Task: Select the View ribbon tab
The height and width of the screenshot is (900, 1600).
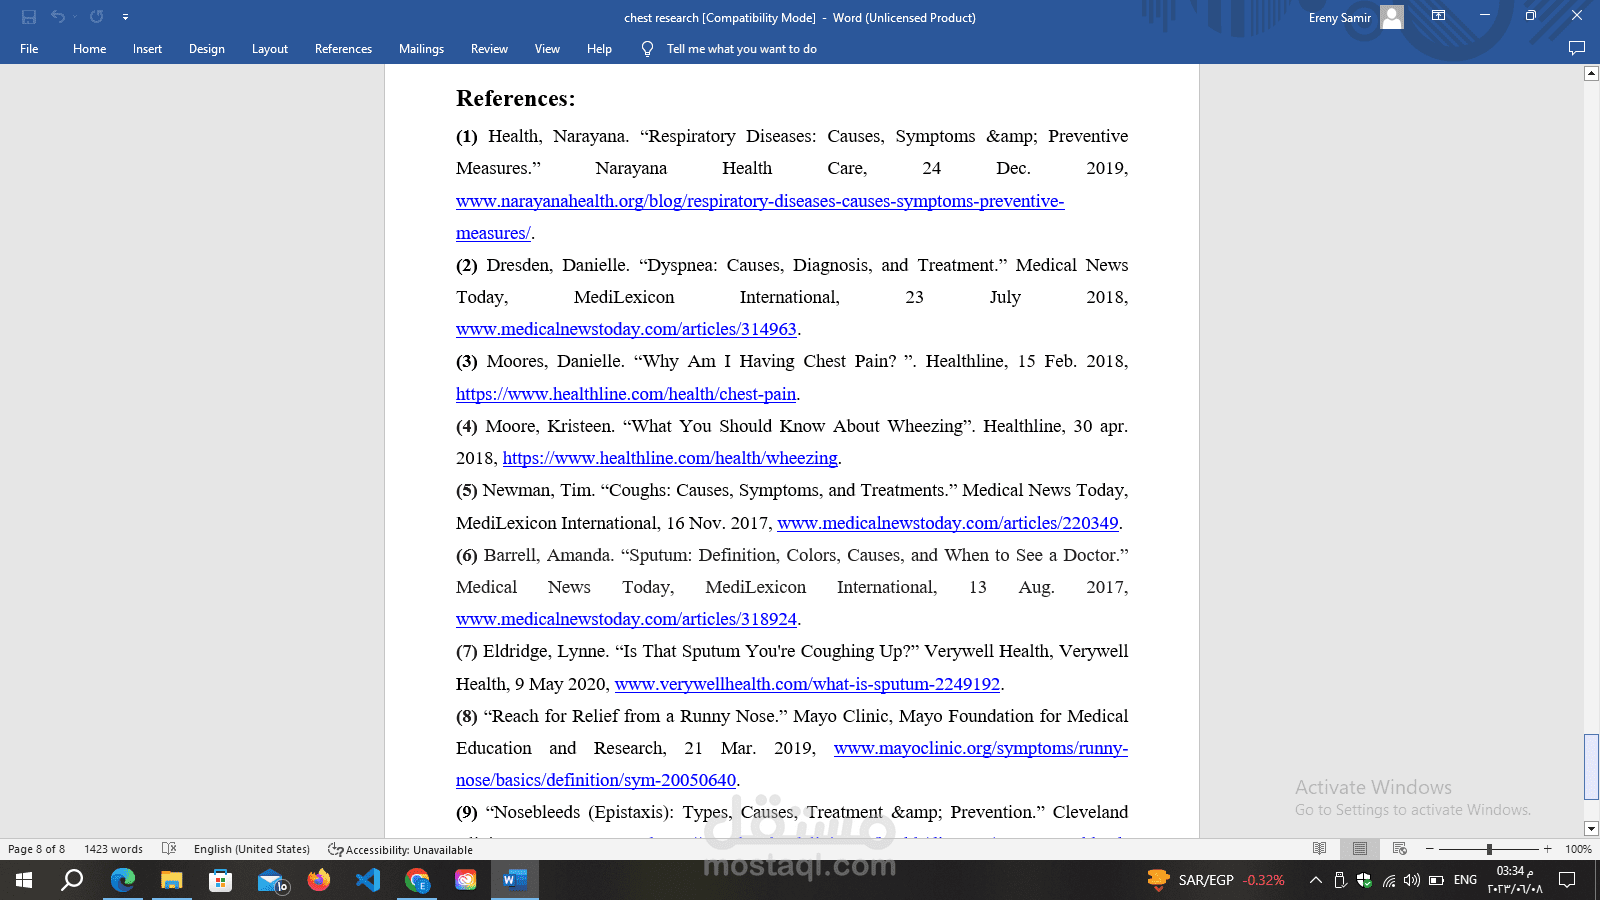Action: (x=547, y=49)
